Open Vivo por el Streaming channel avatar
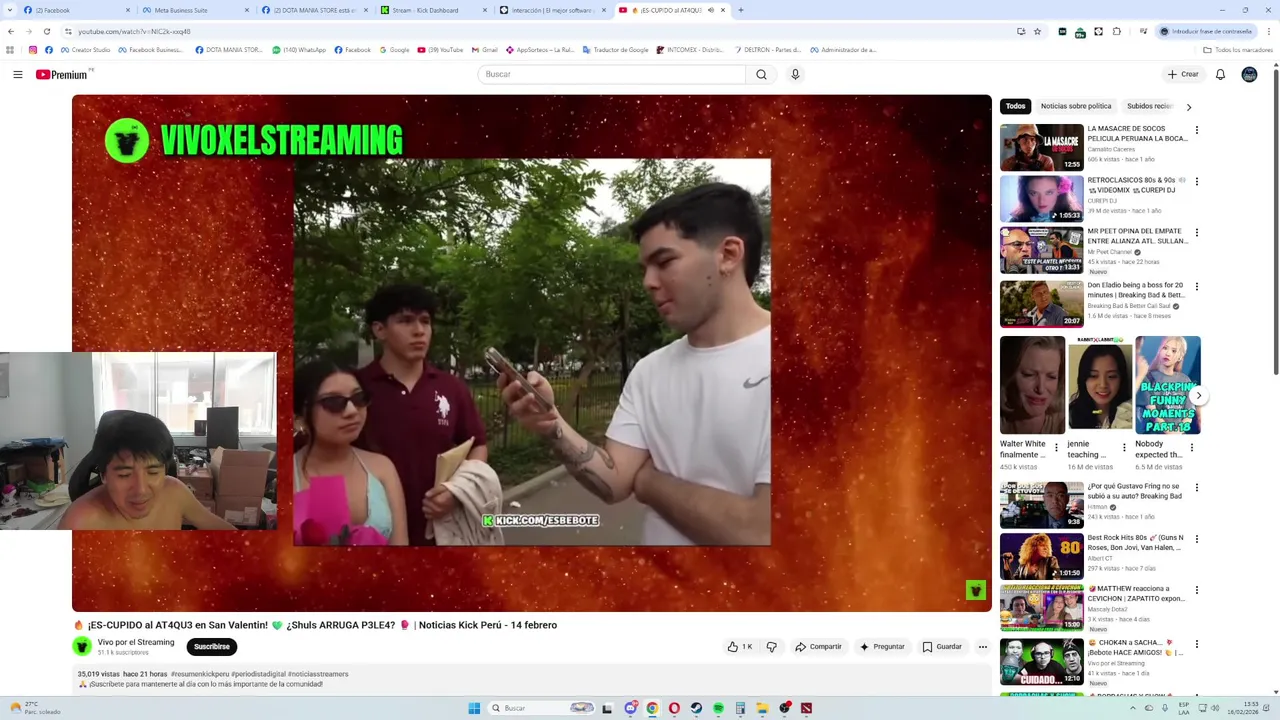This screenshot has height=720, width=1280. pyautogui.click(x=82, y=647)
